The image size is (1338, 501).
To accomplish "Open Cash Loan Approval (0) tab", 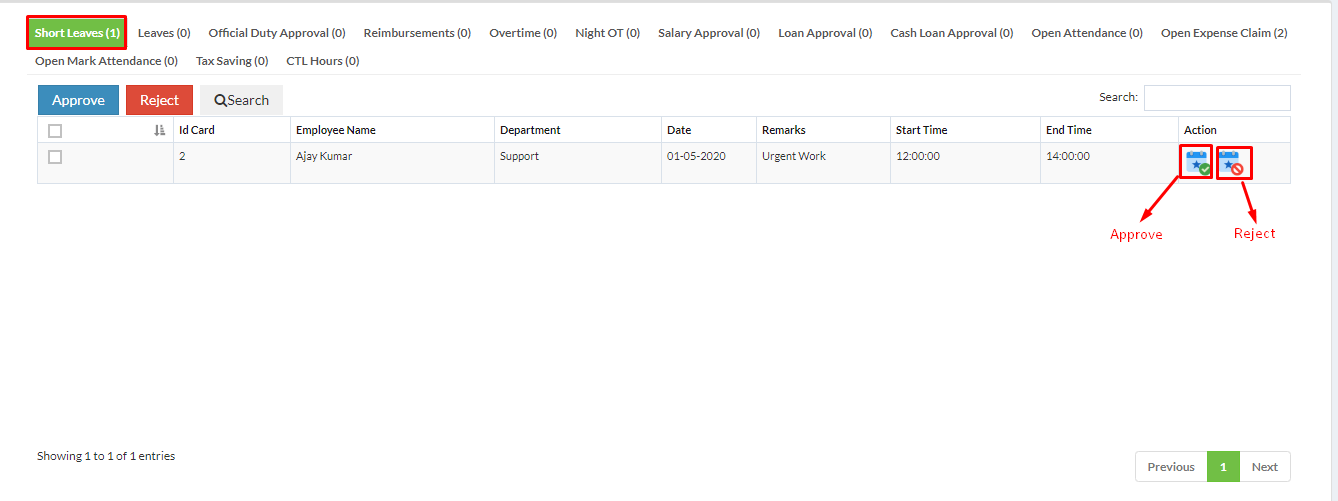I will 952,33.
